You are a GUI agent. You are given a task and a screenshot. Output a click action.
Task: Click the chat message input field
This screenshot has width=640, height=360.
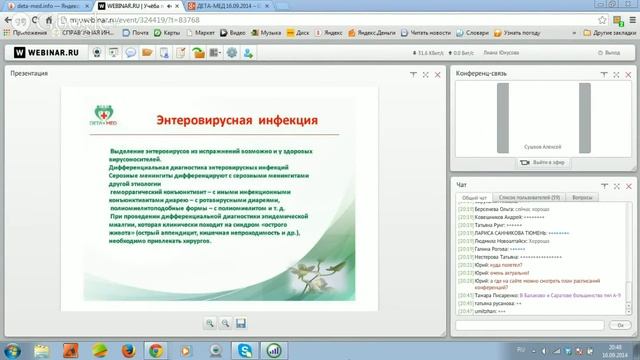pyautogui.click(x=530, y=325)
